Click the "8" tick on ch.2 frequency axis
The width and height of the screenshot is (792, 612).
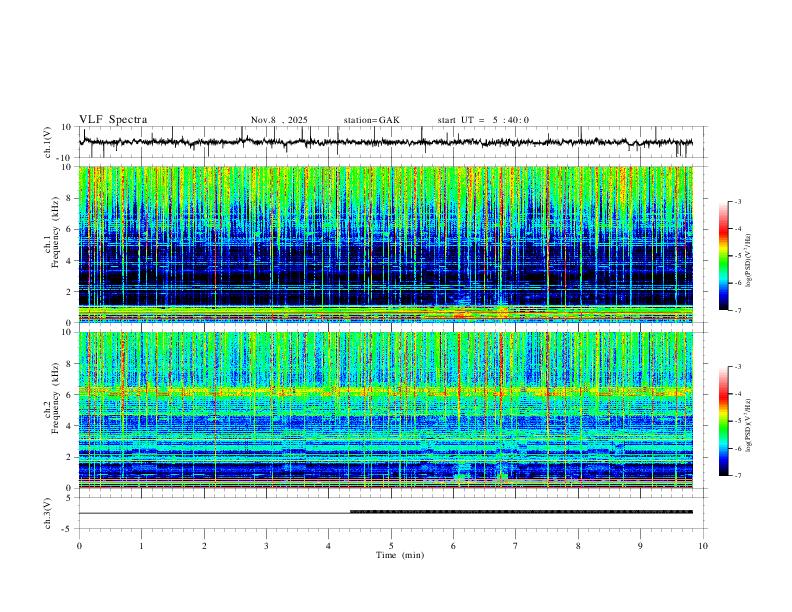(x=70, y=364)
